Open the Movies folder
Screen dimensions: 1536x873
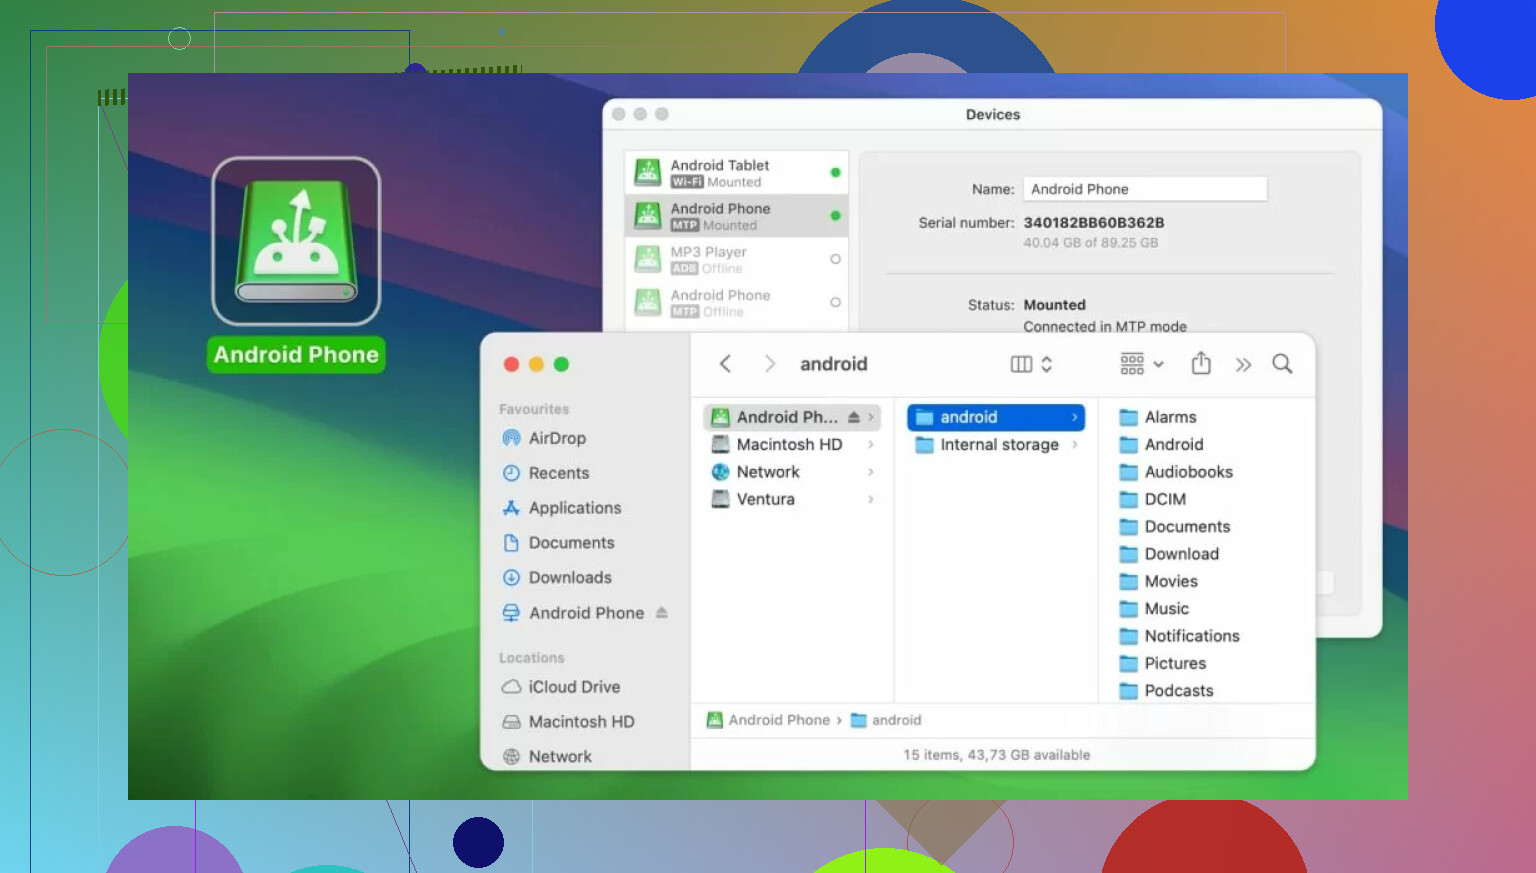1158,581
